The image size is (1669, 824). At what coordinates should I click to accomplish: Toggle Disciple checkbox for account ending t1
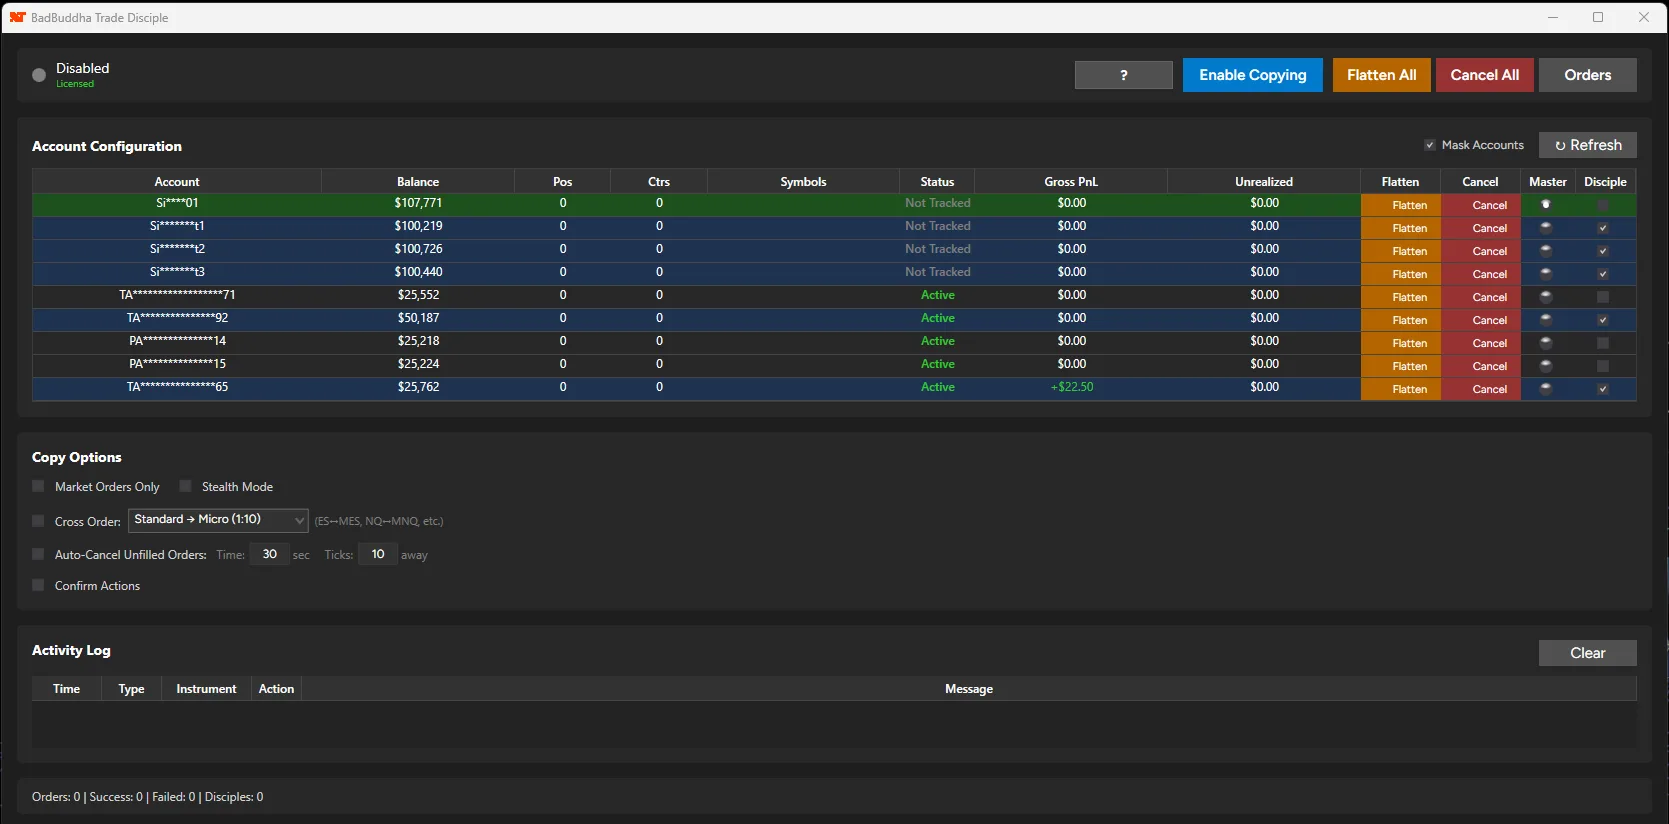1603,228
